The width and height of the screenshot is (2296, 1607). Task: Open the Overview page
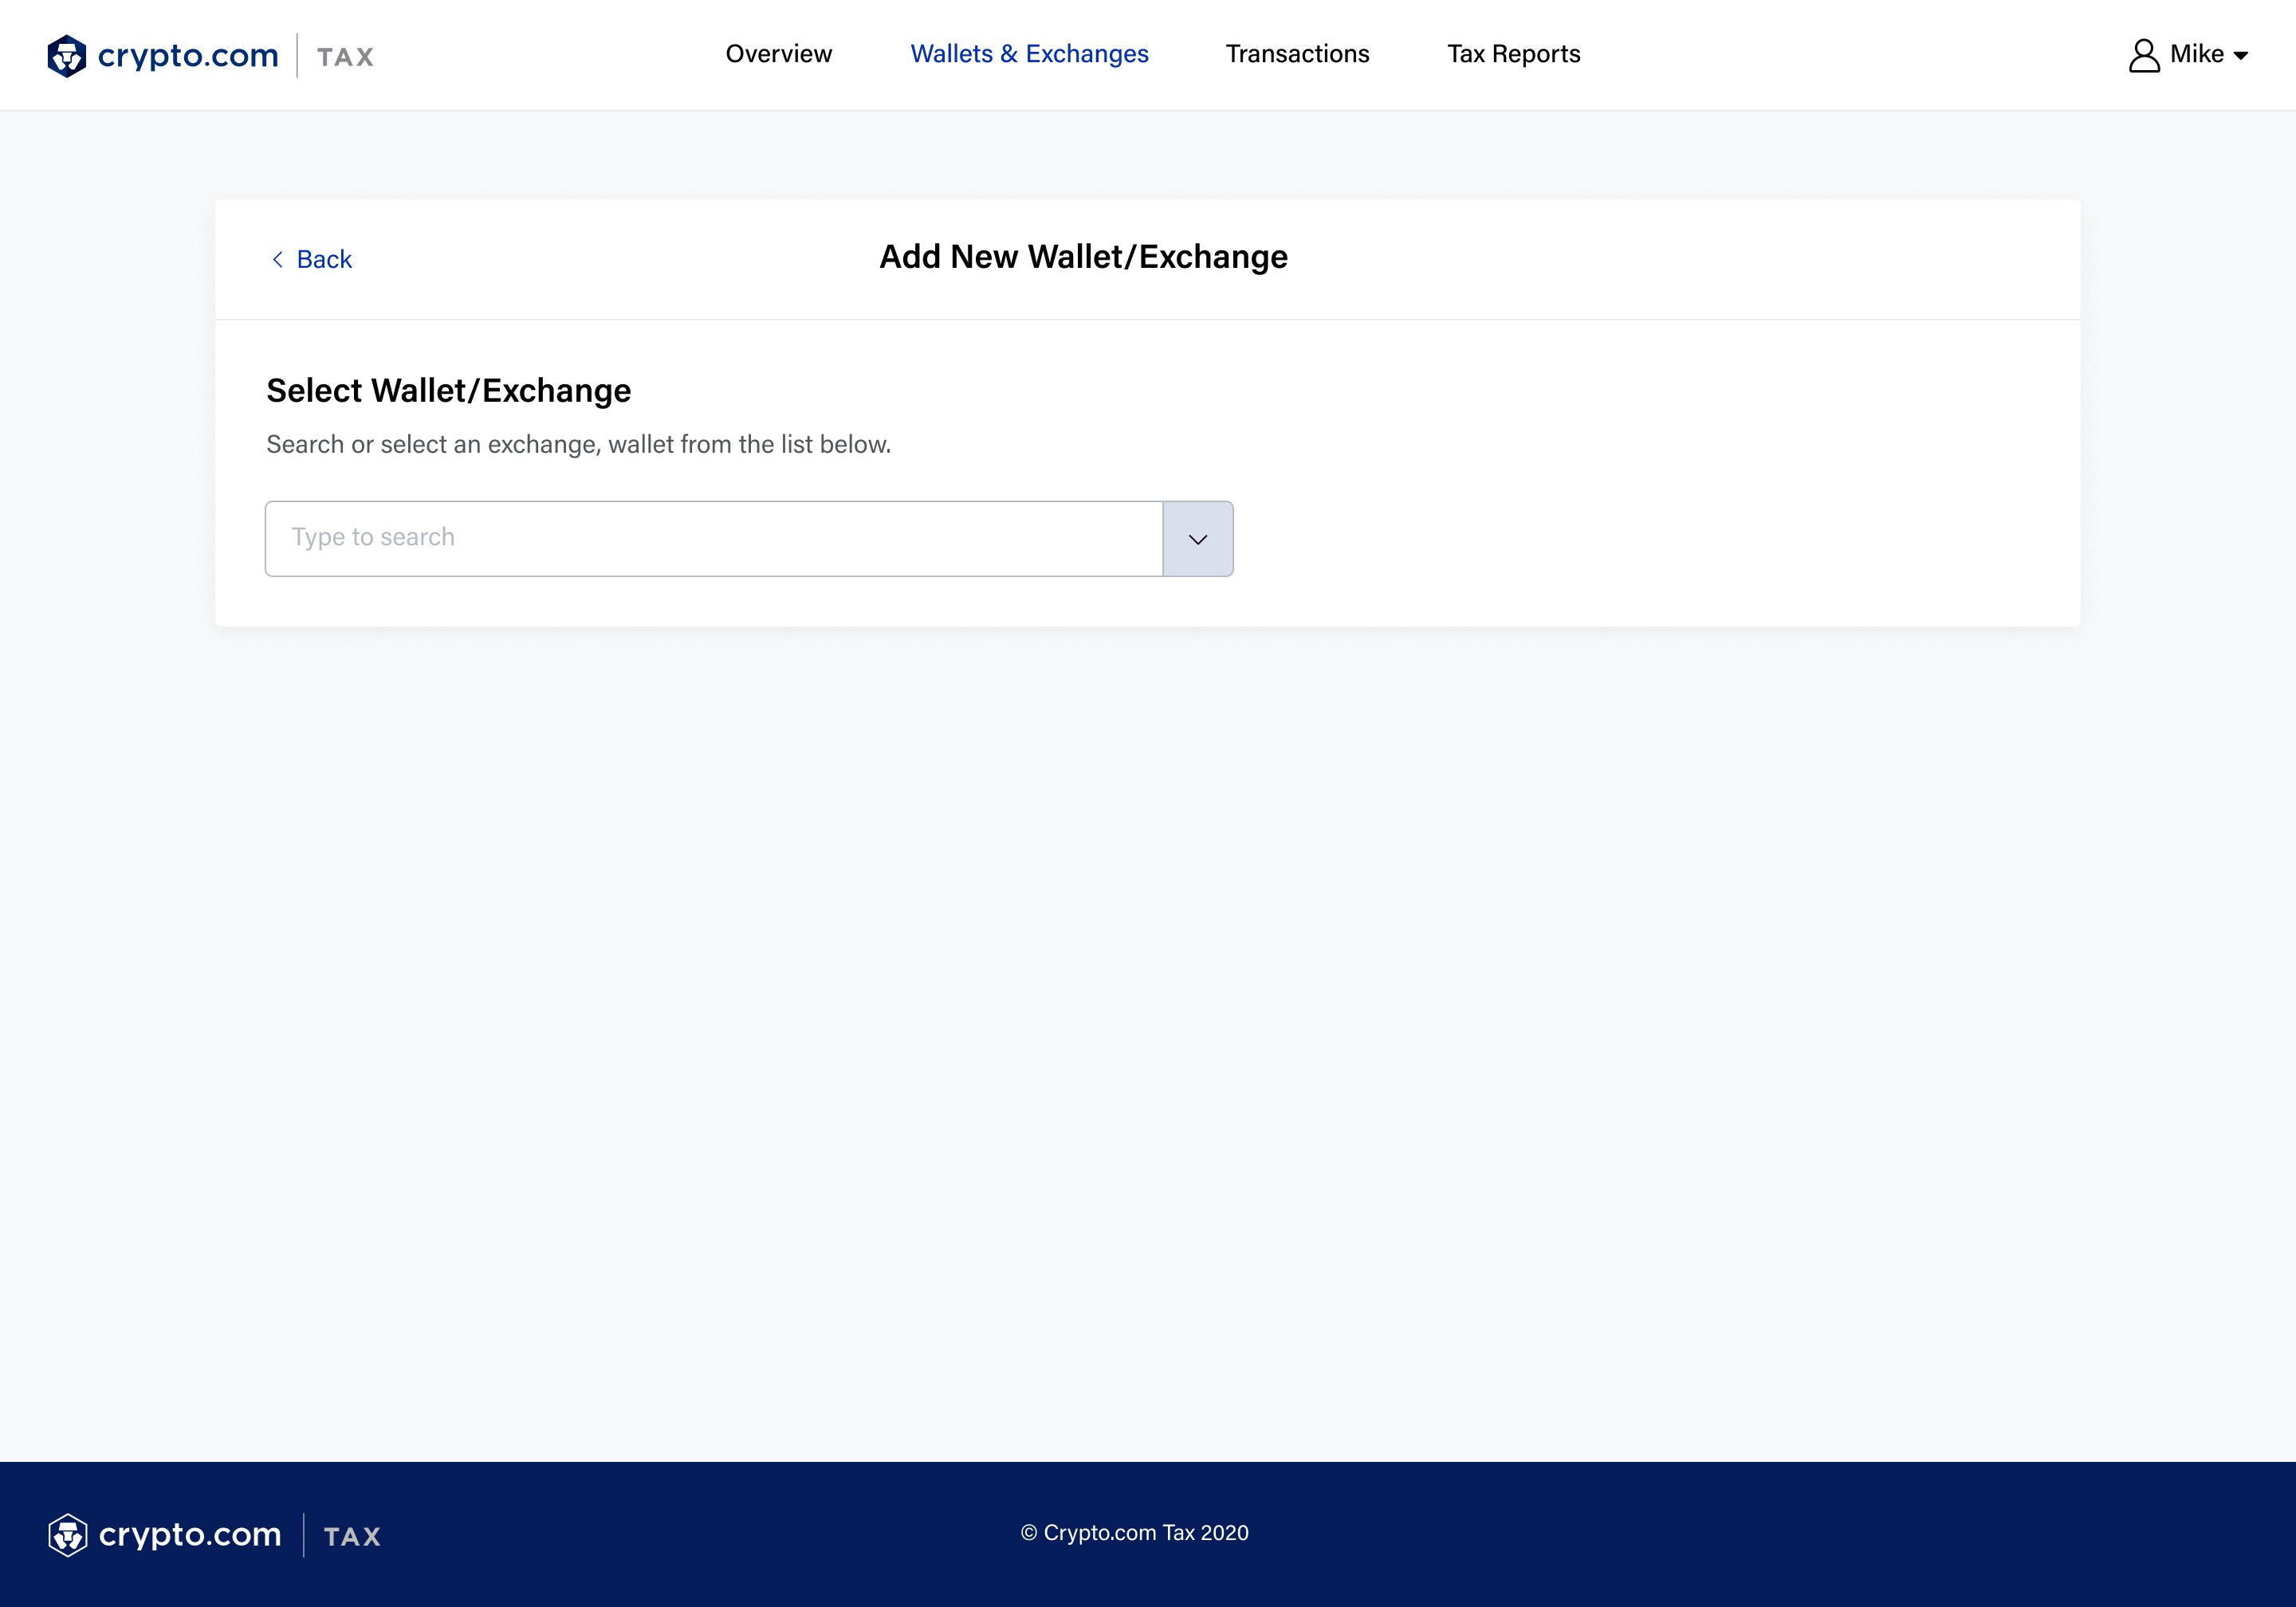(x=778, y=54)
